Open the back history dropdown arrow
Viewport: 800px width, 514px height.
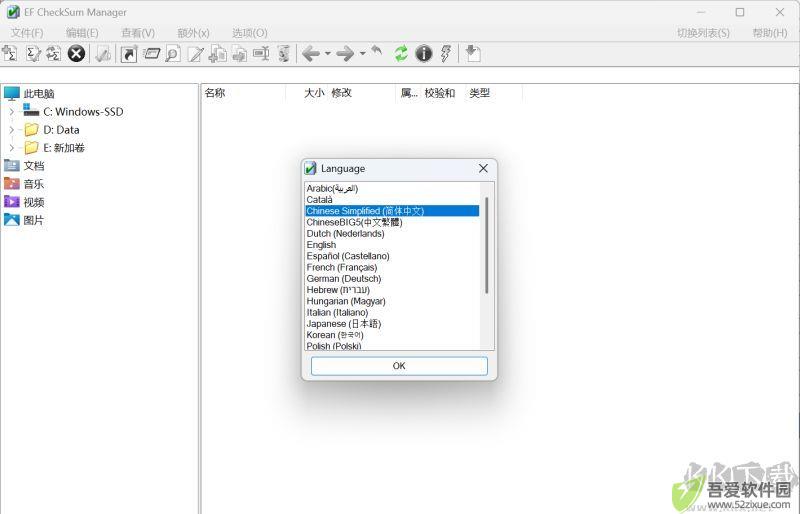pyautogui.click(x=328, y=53)
